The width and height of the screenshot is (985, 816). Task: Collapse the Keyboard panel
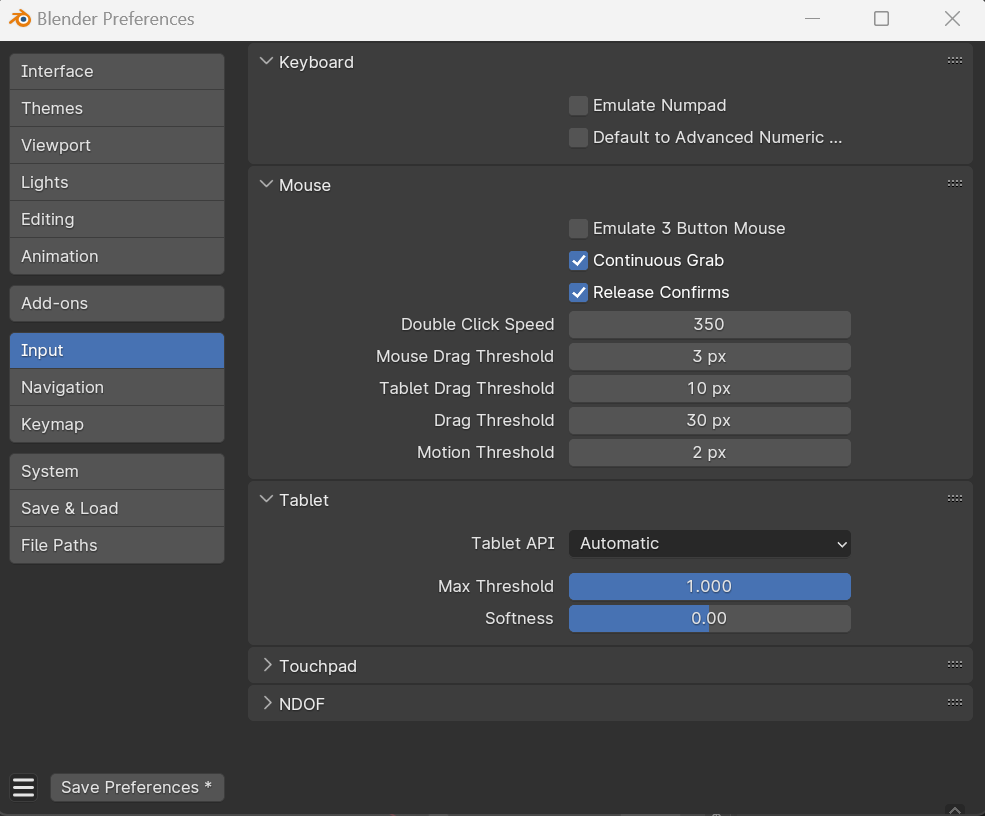[x=266, y=62]
